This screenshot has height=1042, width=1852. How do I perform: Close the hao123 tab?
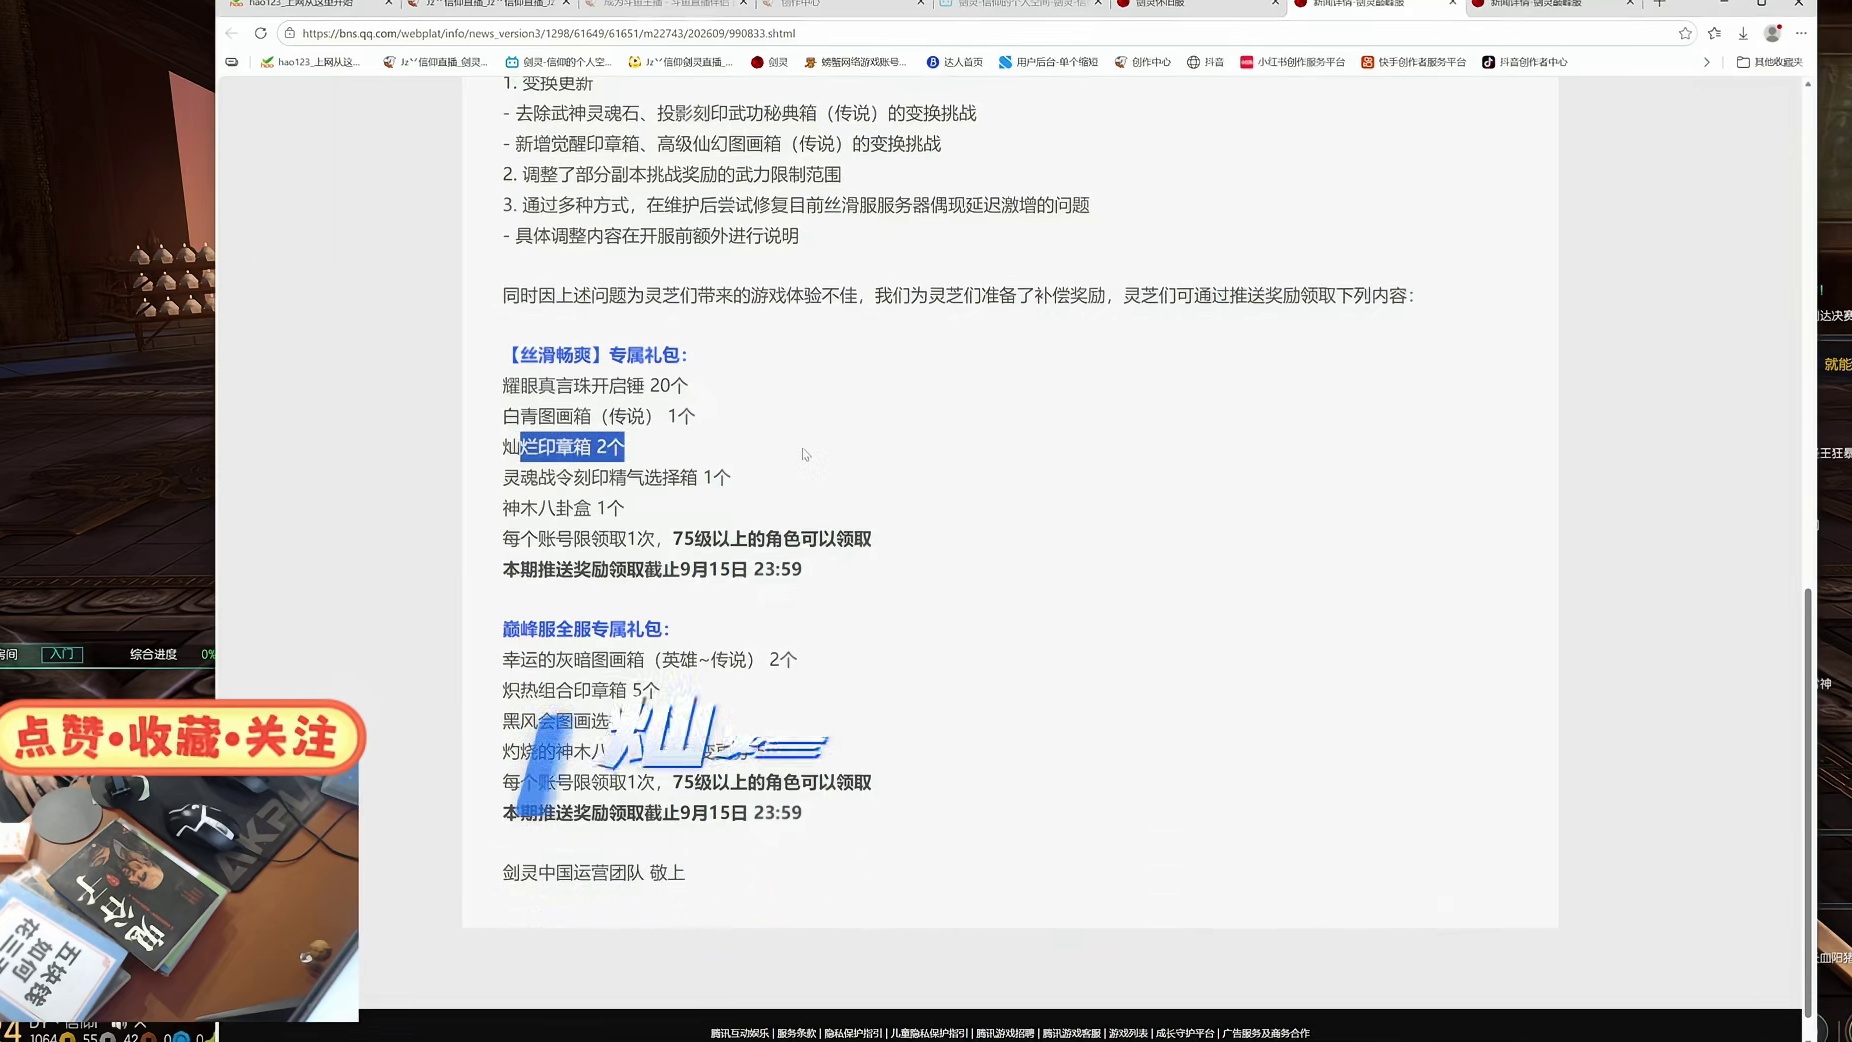tap(389, 4)
